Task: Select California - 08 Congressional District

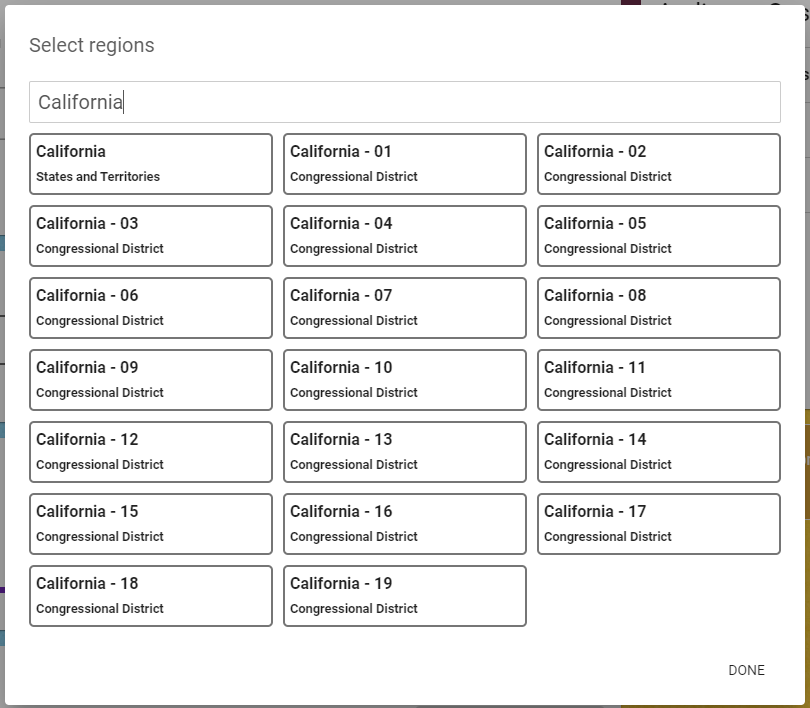Action: coord(659,308)
